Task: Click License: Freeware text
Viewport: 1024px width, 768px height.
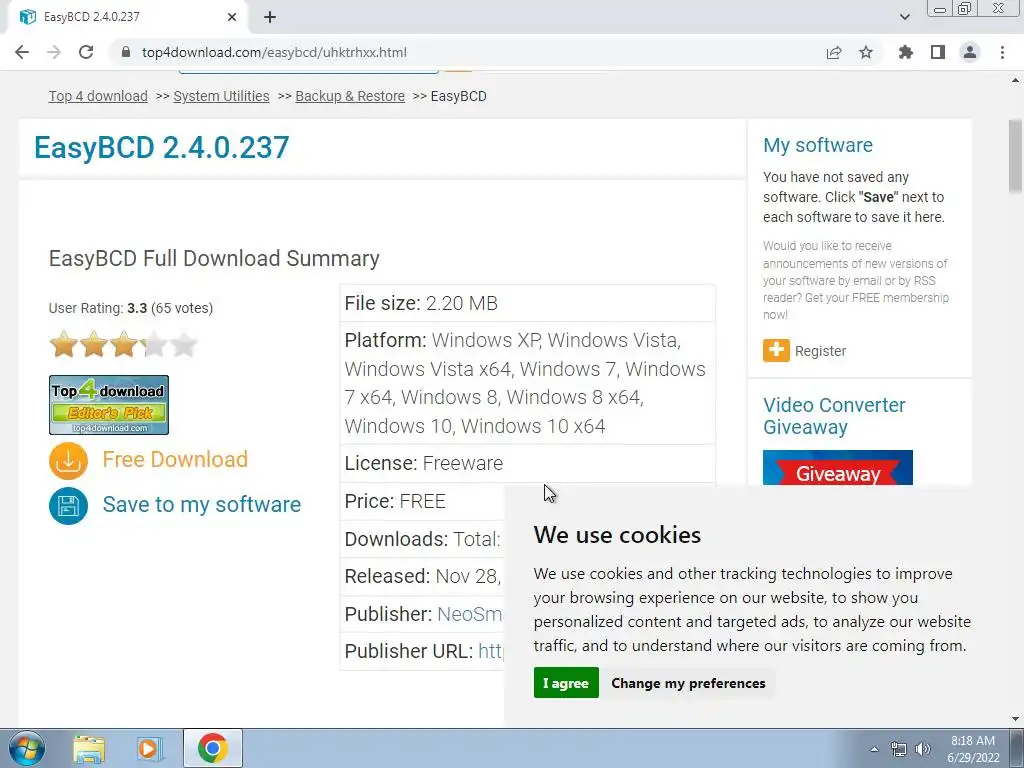Action: [424, 463]
